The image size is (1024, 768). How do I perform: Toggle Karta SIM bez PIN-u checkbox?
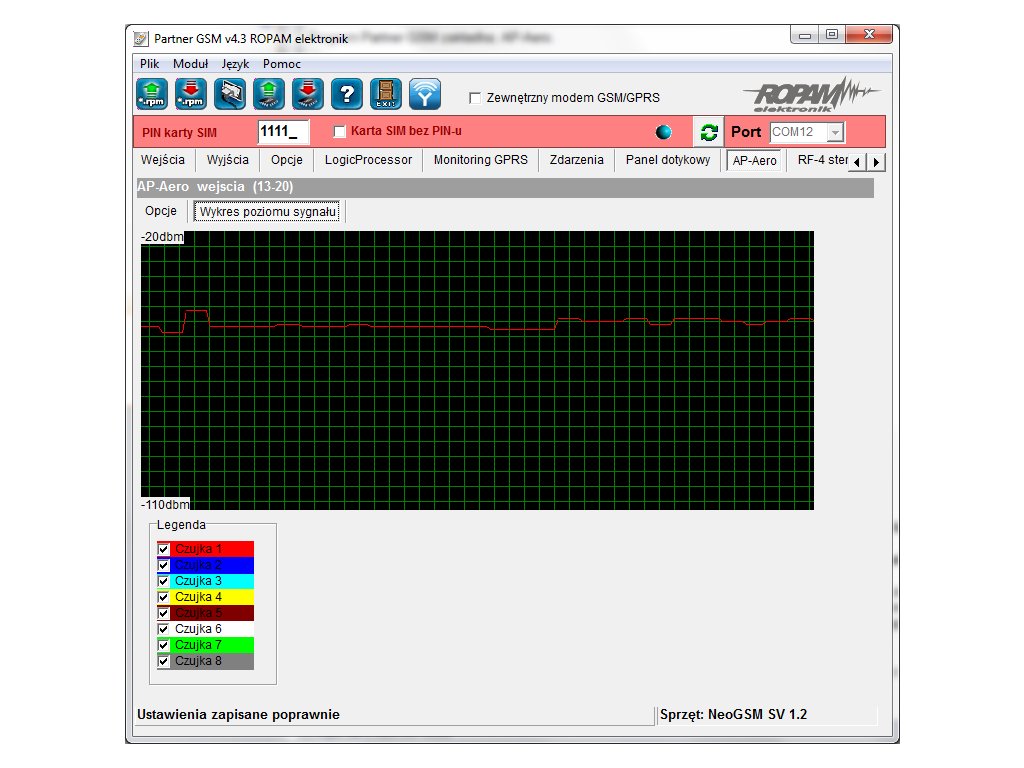point(339,132)
